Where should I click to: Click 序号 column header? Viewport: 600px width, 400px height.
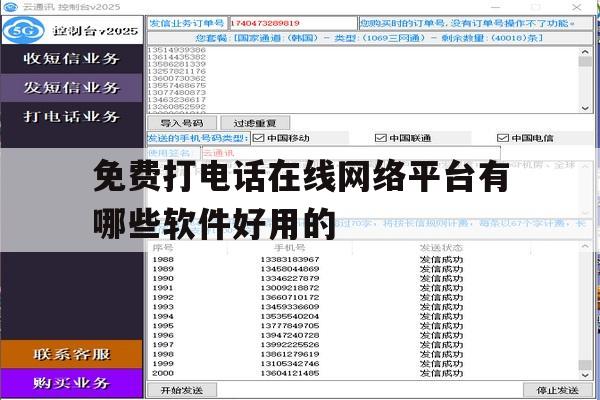(163, 248)
